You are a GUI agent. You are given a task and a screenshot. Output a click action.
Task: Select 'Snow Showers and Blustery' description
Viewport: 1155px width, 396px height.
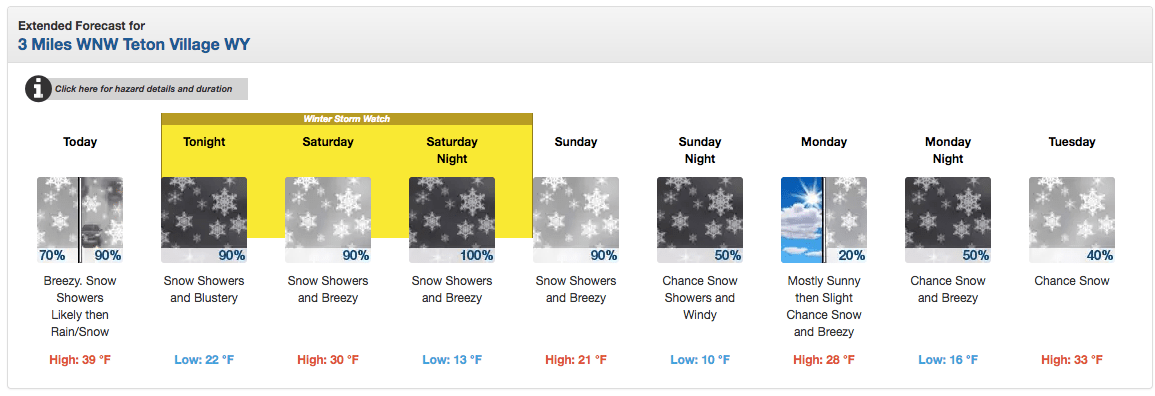204,289
